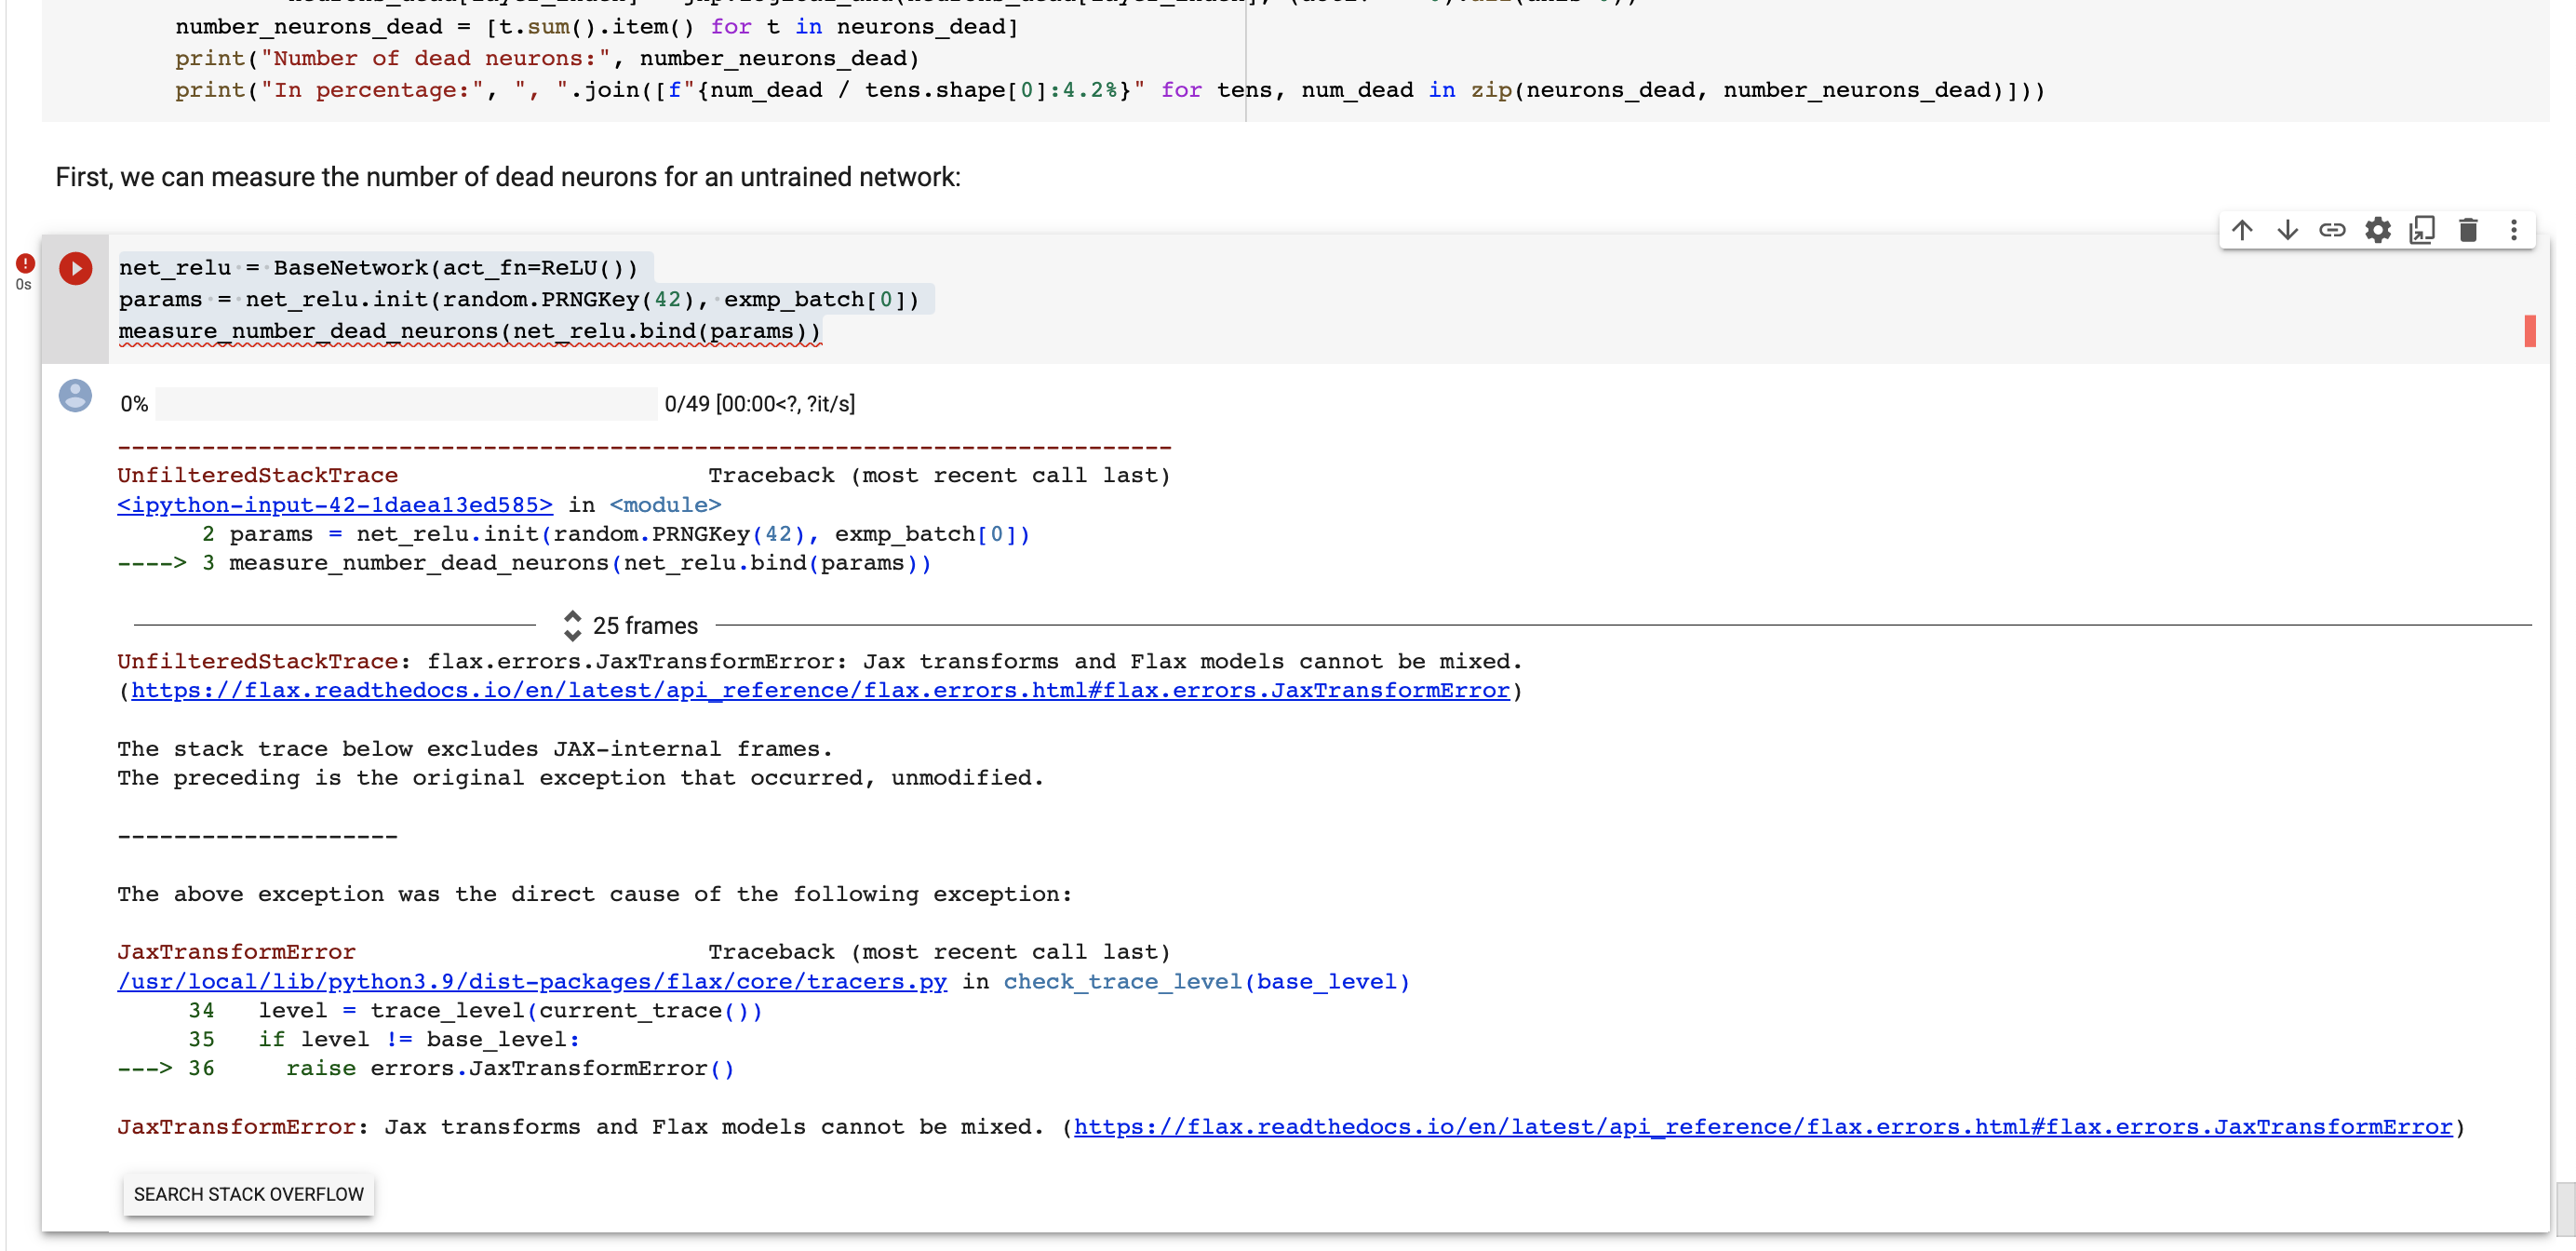Click the 0/49 progress bar
Screen dimensions: 2576x1251
pos(405,403)
